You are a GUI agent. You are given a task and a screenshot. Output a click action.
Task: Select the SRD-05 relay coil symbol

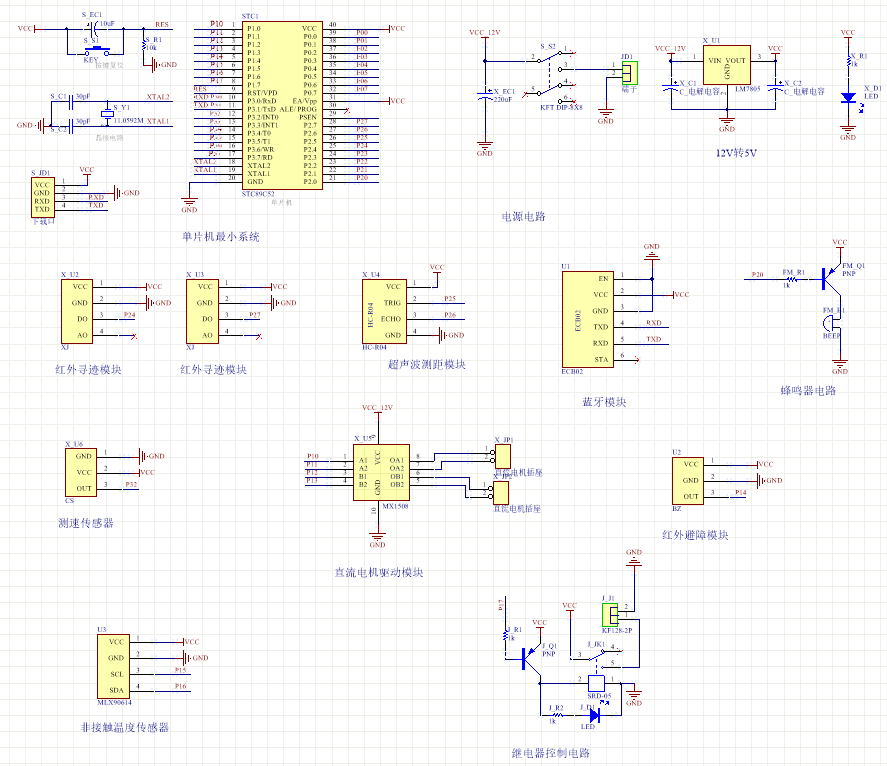point(596,683)
